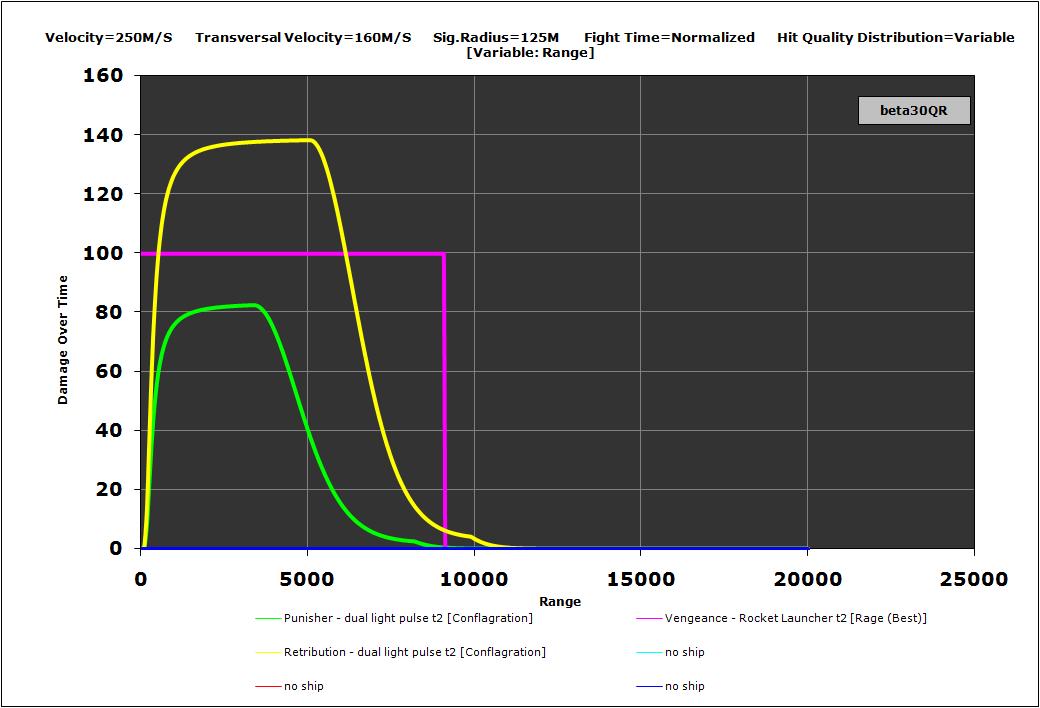This screenshot has height=708, width=1040.
Task: Click the 20 y-axis label
Action: 110,489
